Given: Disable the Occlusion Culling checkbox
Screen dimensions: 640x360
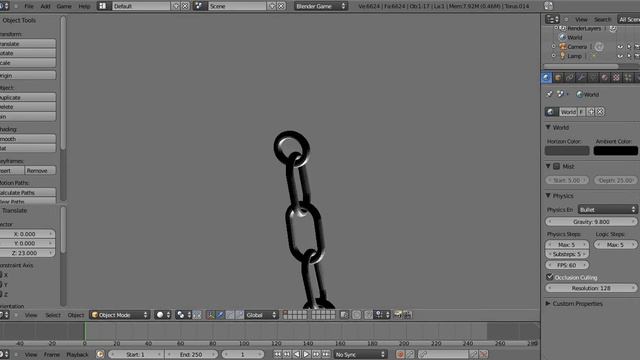Looking at the screenshot, I should [550, 277].
